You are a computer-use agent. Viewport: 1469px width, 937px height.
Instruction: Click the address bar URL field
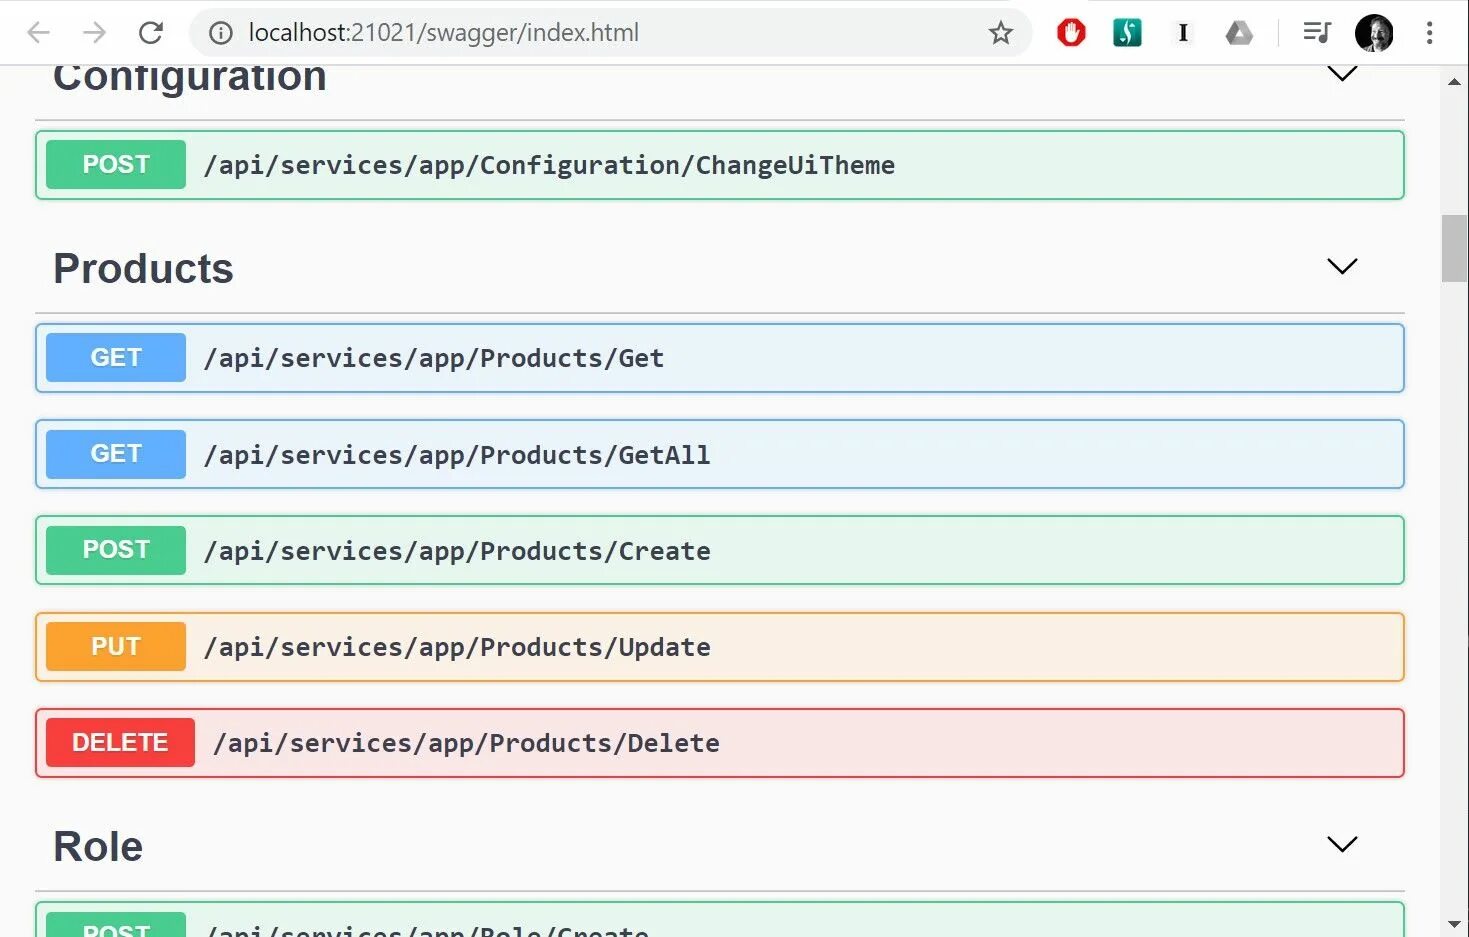pos(600,33)
